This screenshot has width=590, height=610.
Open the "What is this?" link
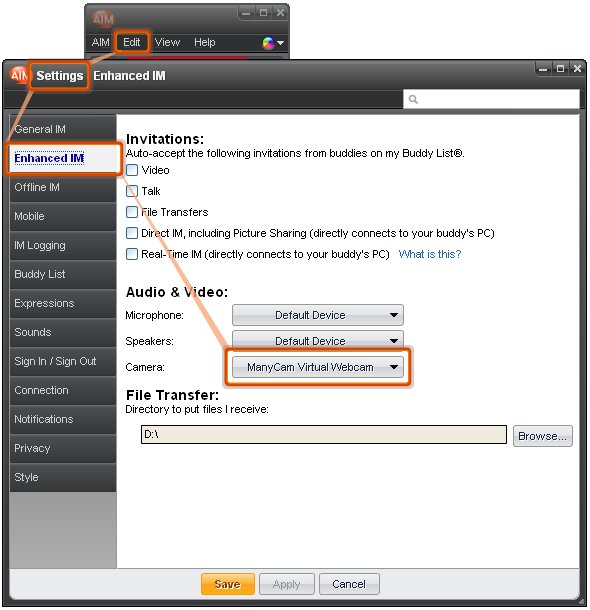coord(430,254)
